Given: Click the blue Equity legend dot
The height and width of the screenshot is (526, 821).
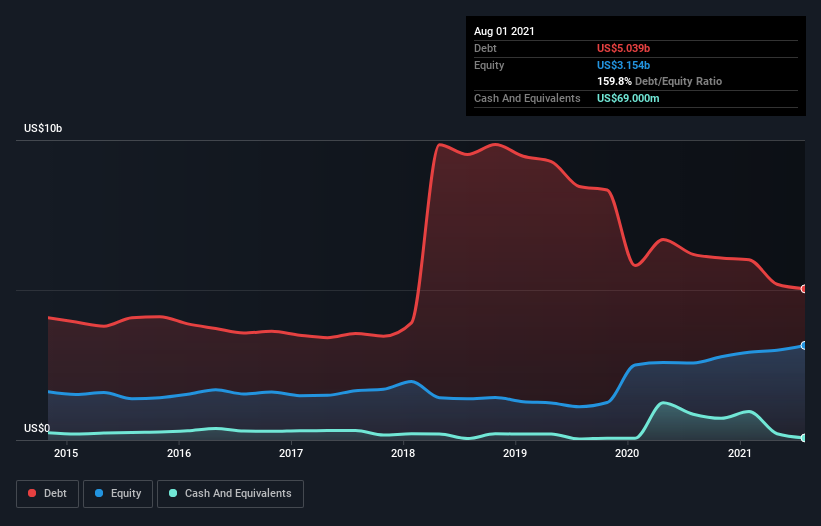Looking at the screenshot, I should 99,493.
